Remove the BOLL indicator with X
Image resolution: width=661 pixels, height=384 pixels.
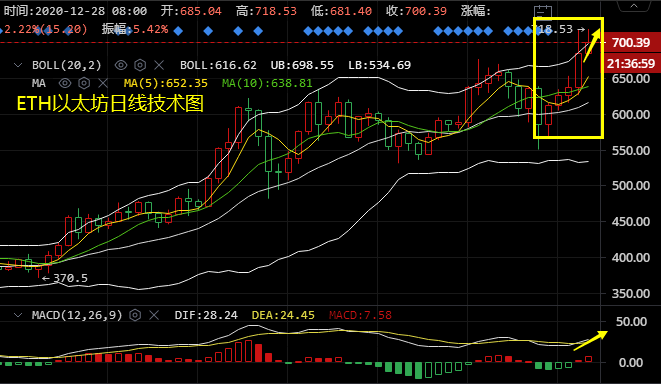coord(159,65)
